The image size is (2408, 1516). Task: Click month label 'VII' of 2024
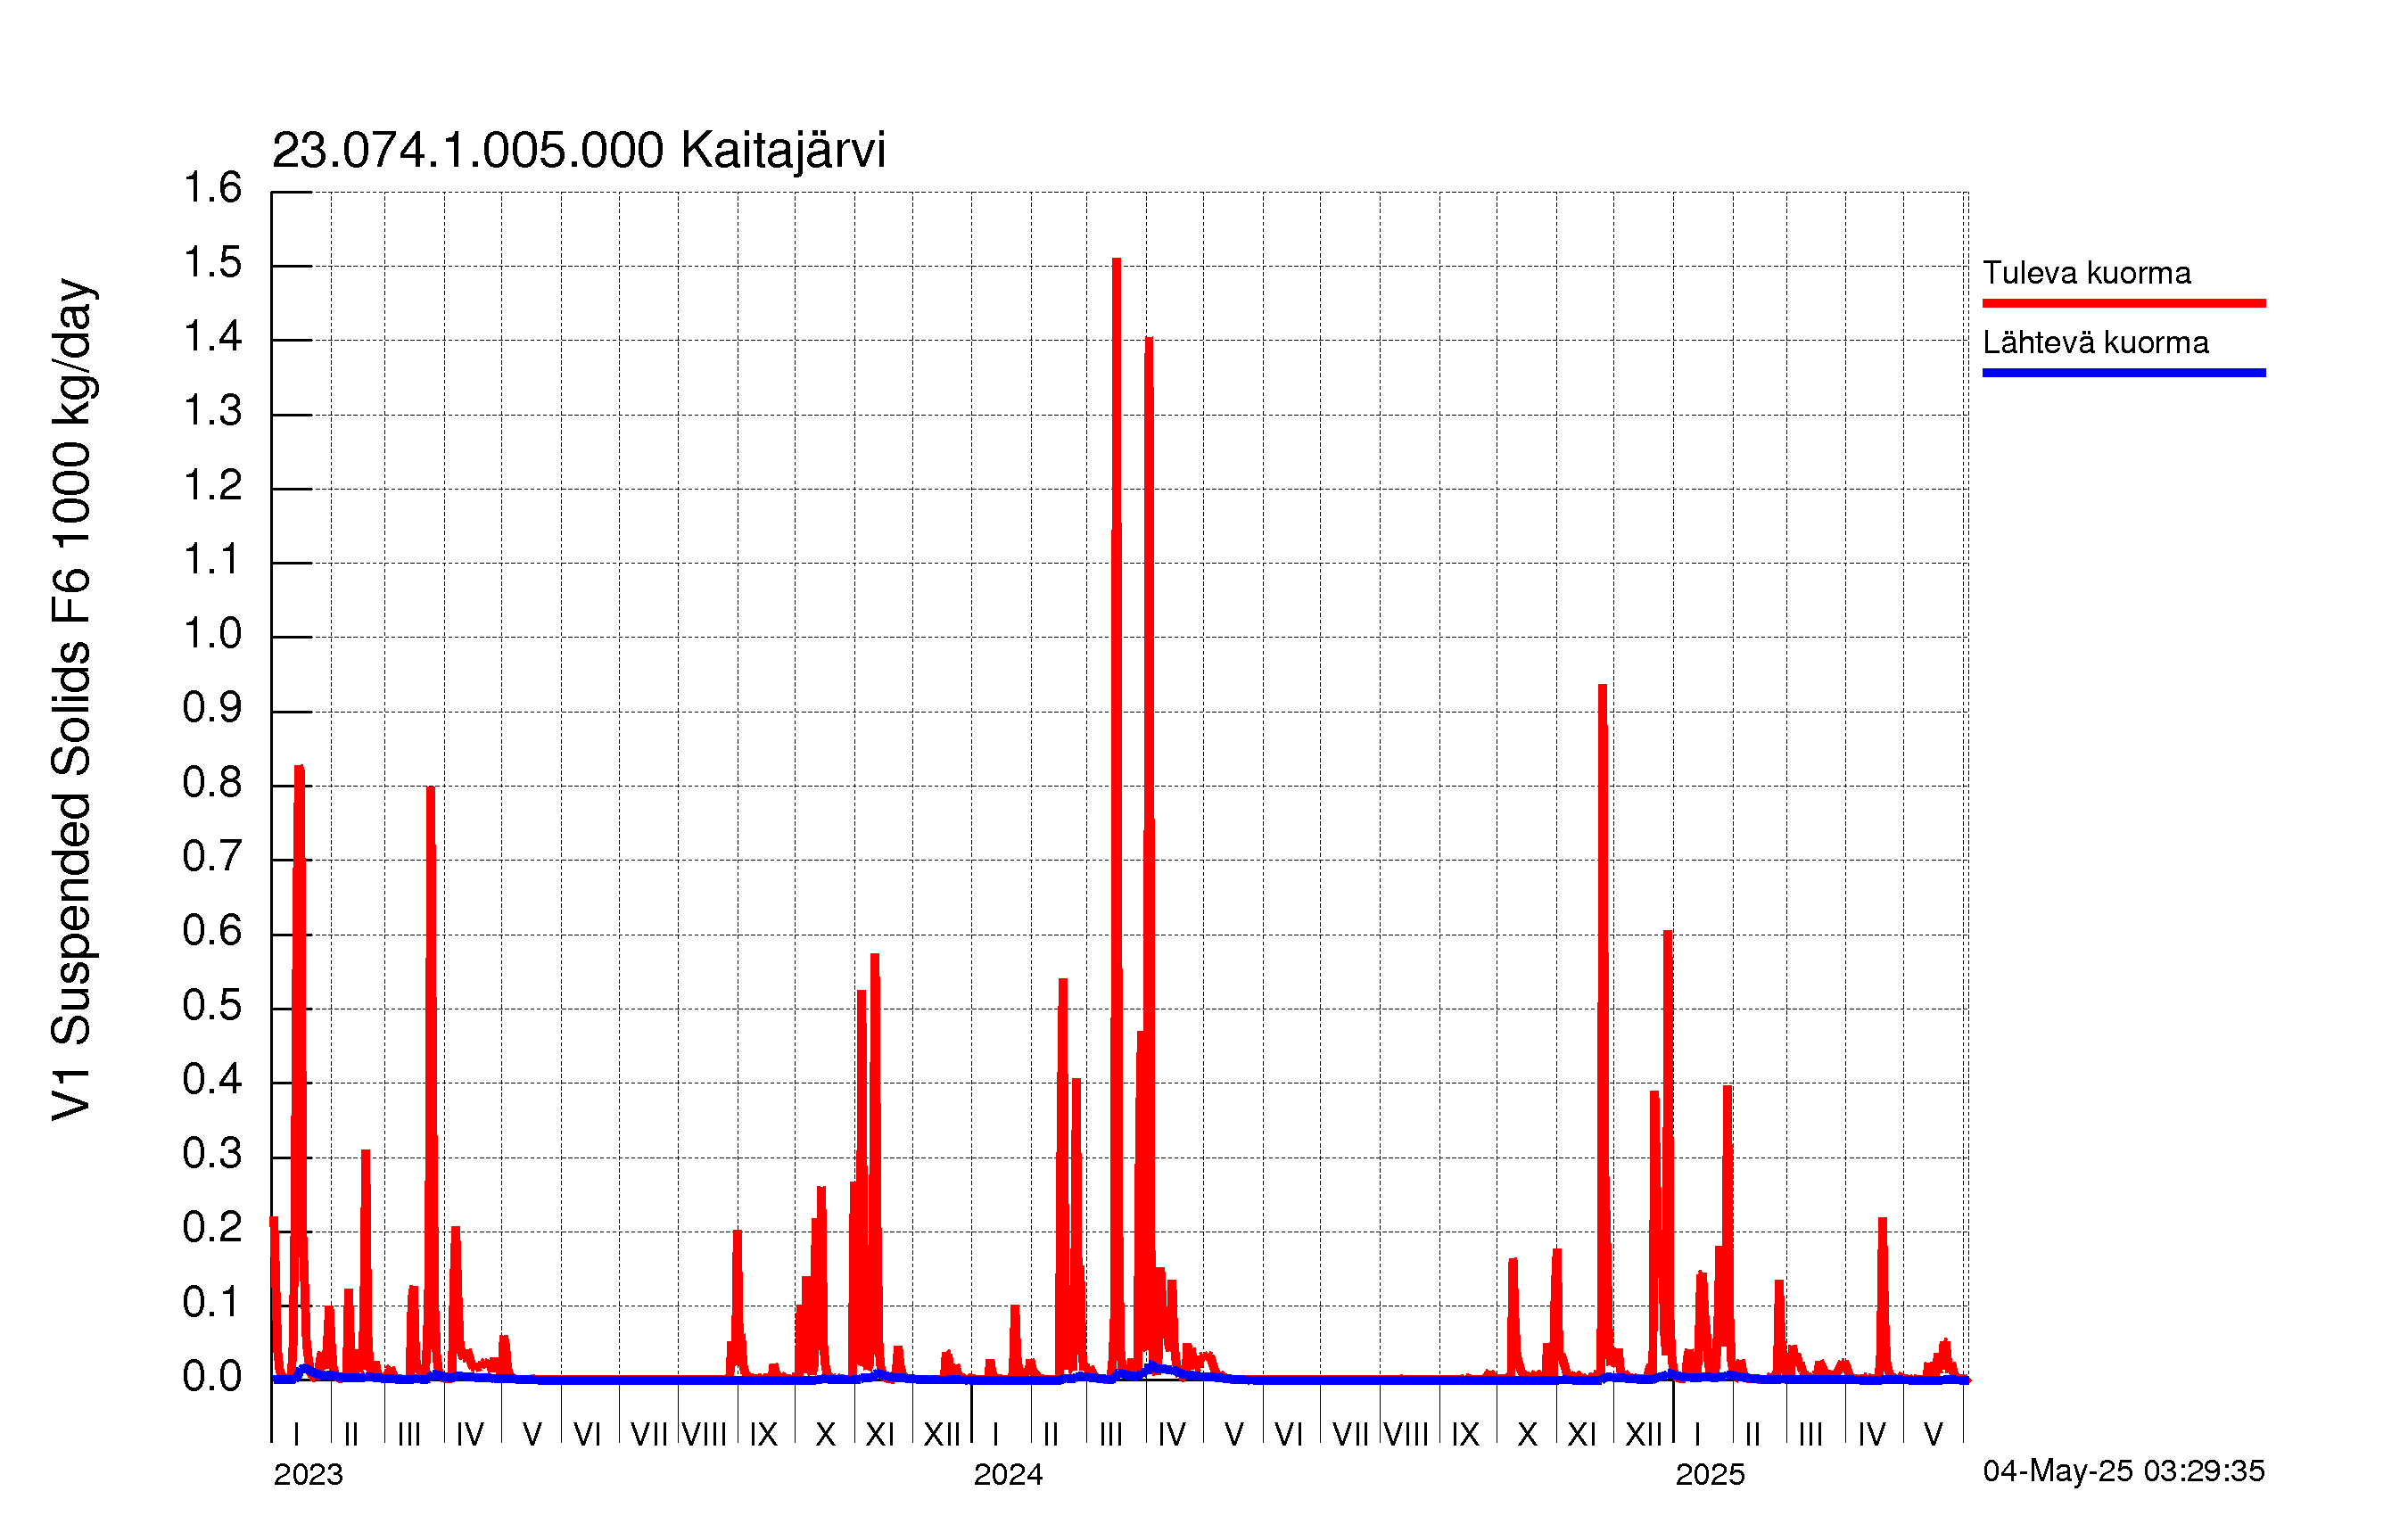[1350, 1435]
